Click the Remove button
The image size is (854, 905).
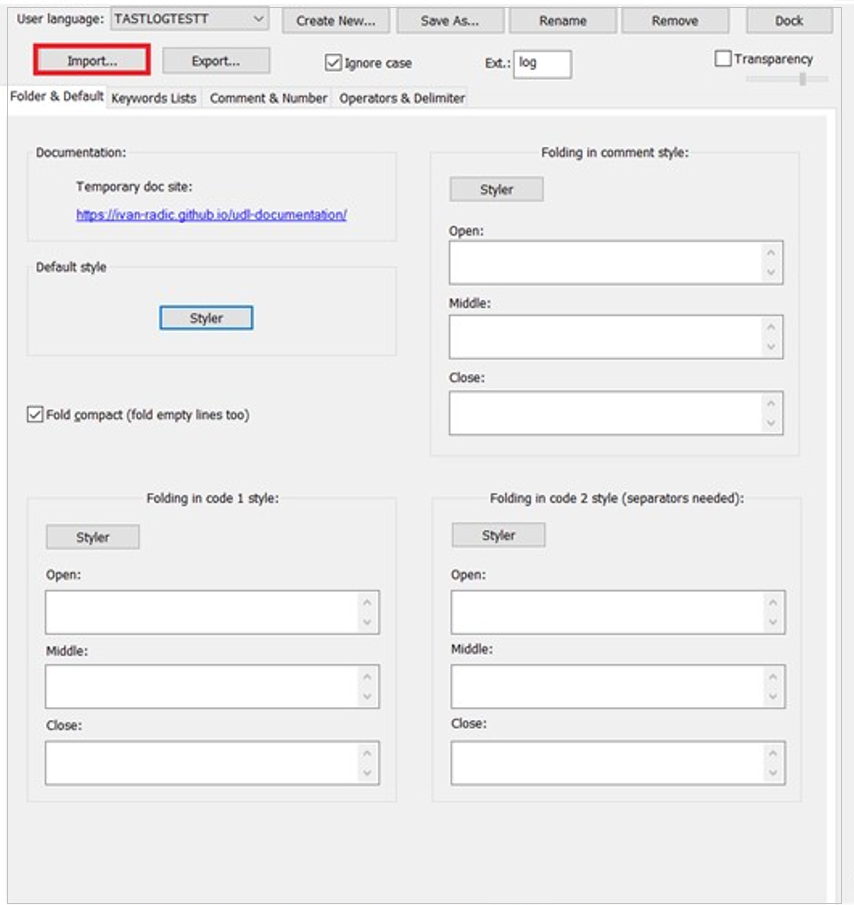pyautogui.click(x=675, y=20)
